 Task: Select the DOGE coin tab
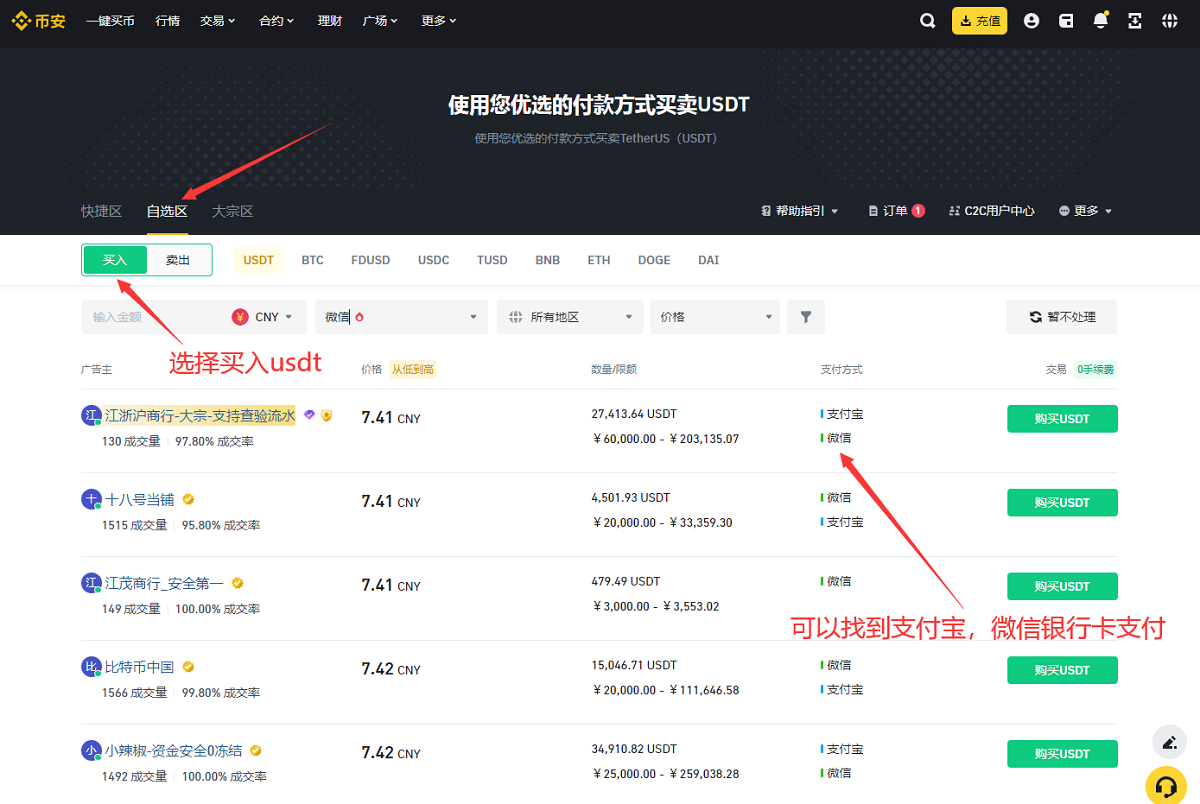(654, 260)
